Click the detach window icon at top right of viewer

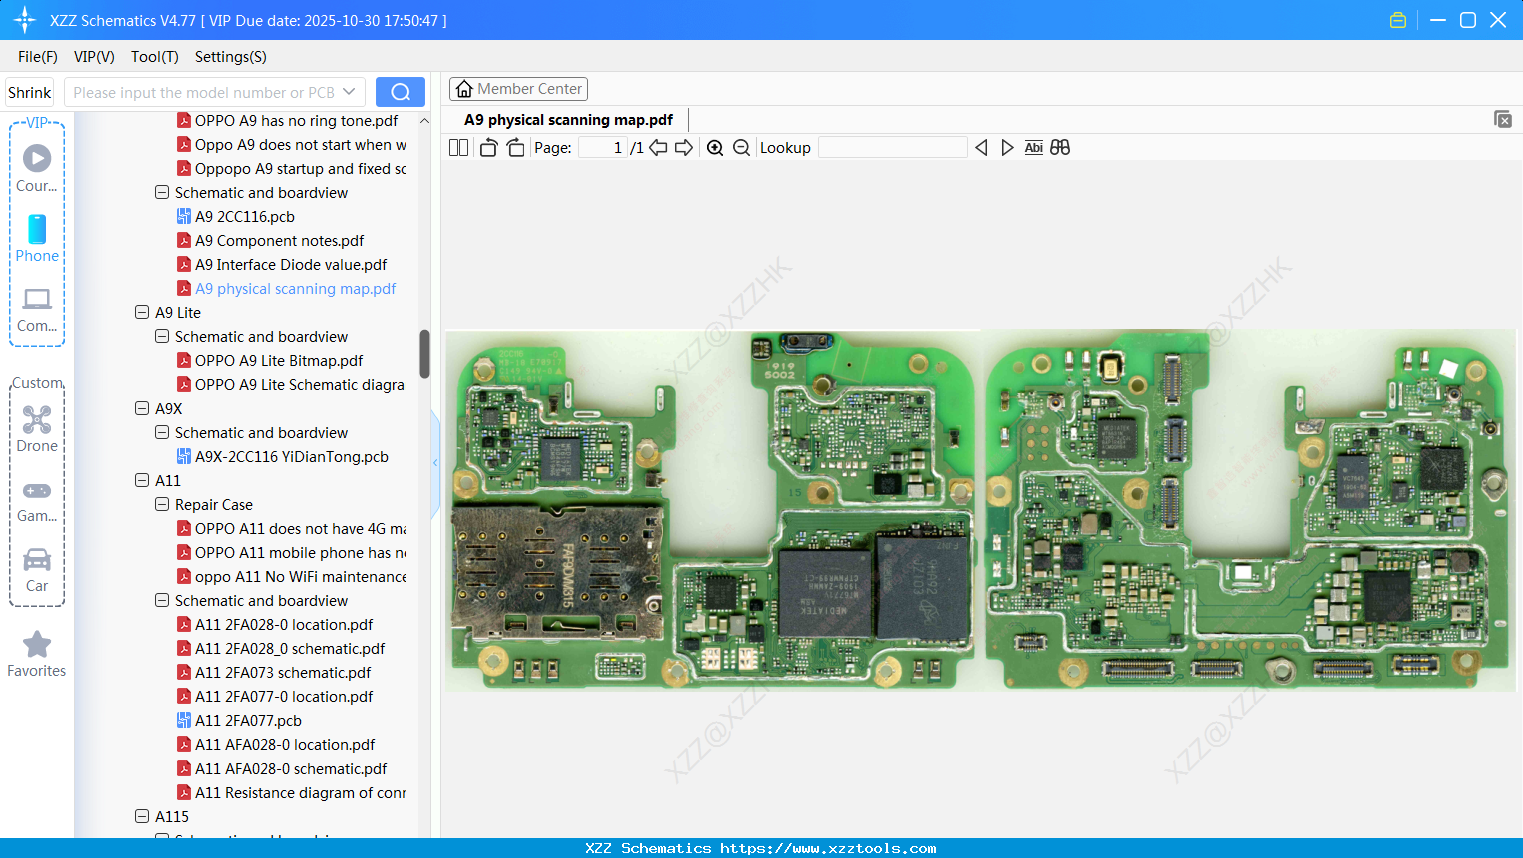(x=1502, y=119)
